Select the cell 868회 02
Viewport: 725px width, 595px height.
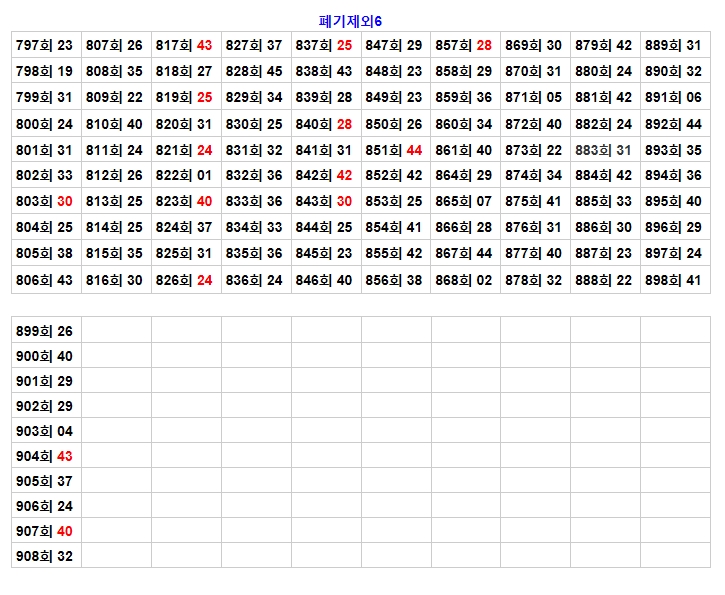[466, 281]
